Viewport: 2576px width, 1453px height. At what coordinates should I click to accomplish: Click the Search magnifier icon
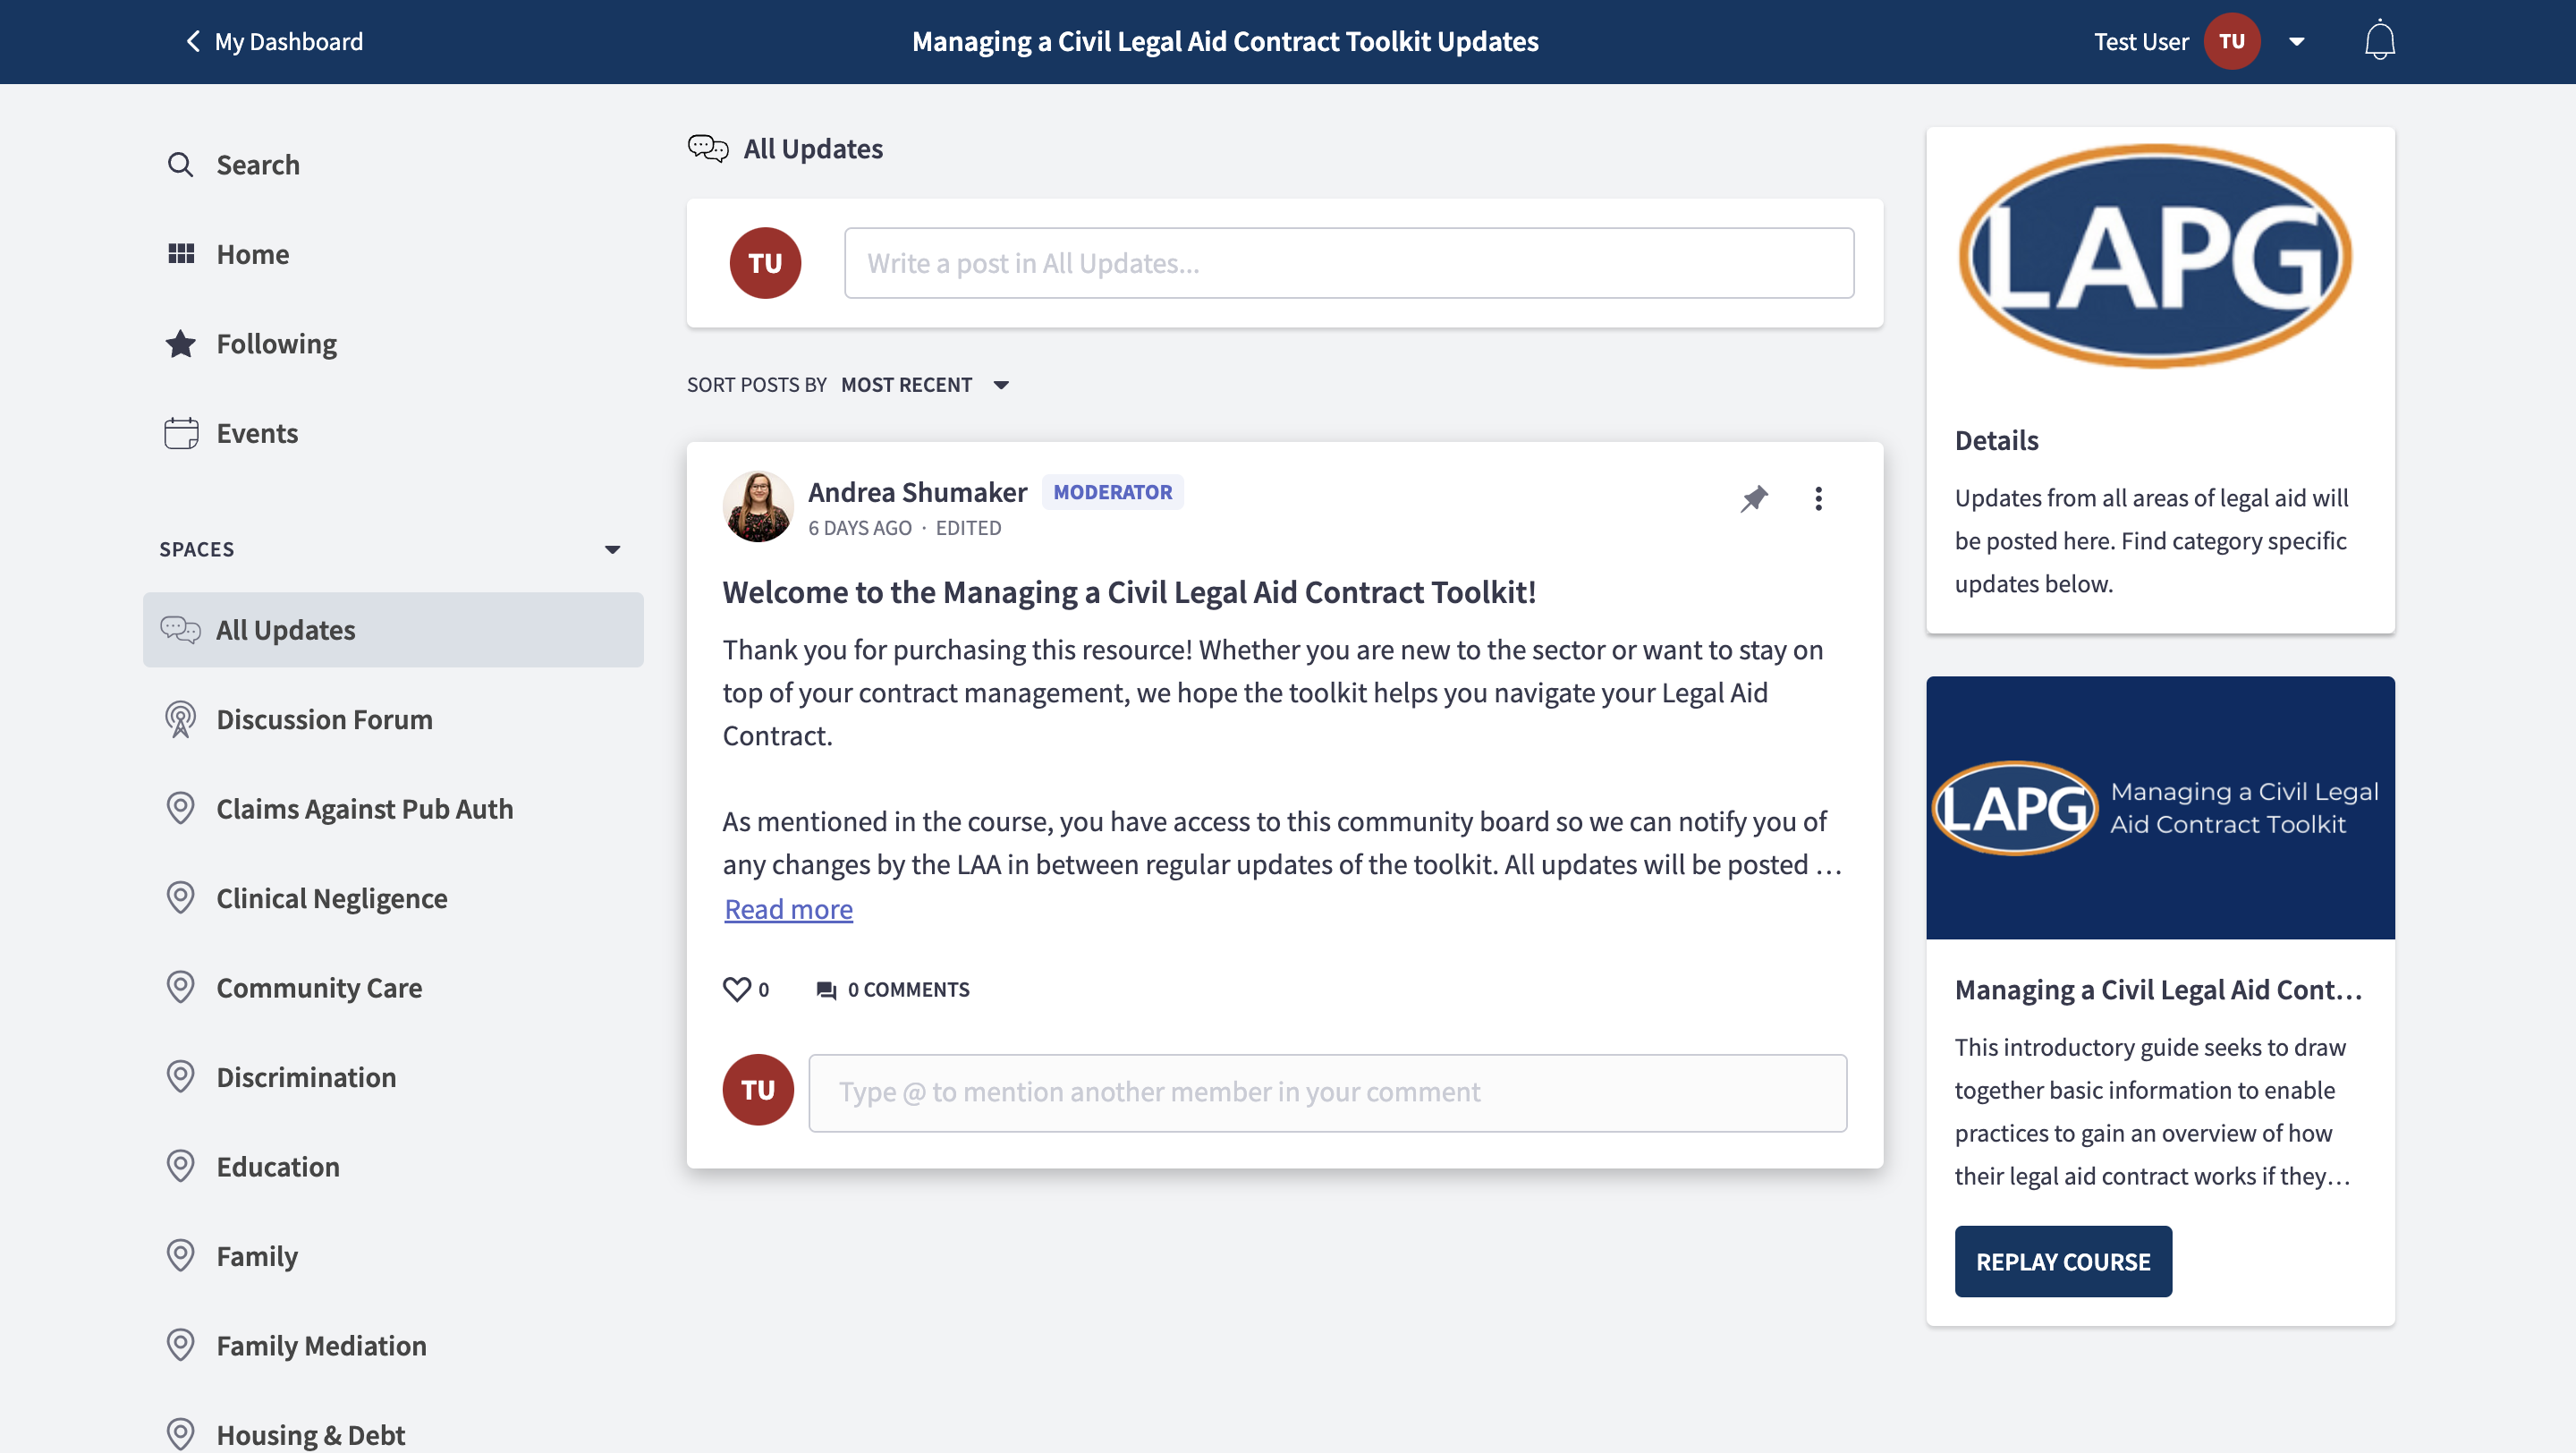180,165
